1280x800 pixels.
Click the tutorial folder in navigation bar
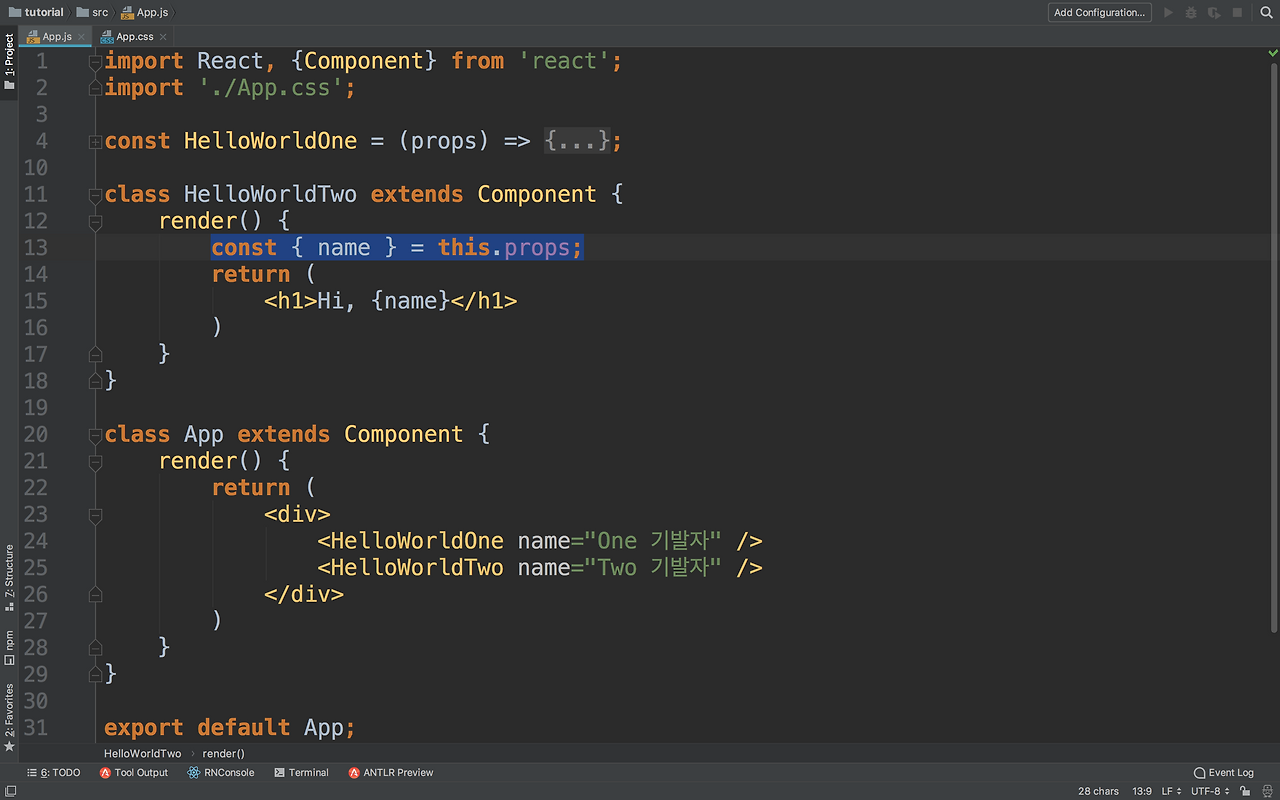36,13
